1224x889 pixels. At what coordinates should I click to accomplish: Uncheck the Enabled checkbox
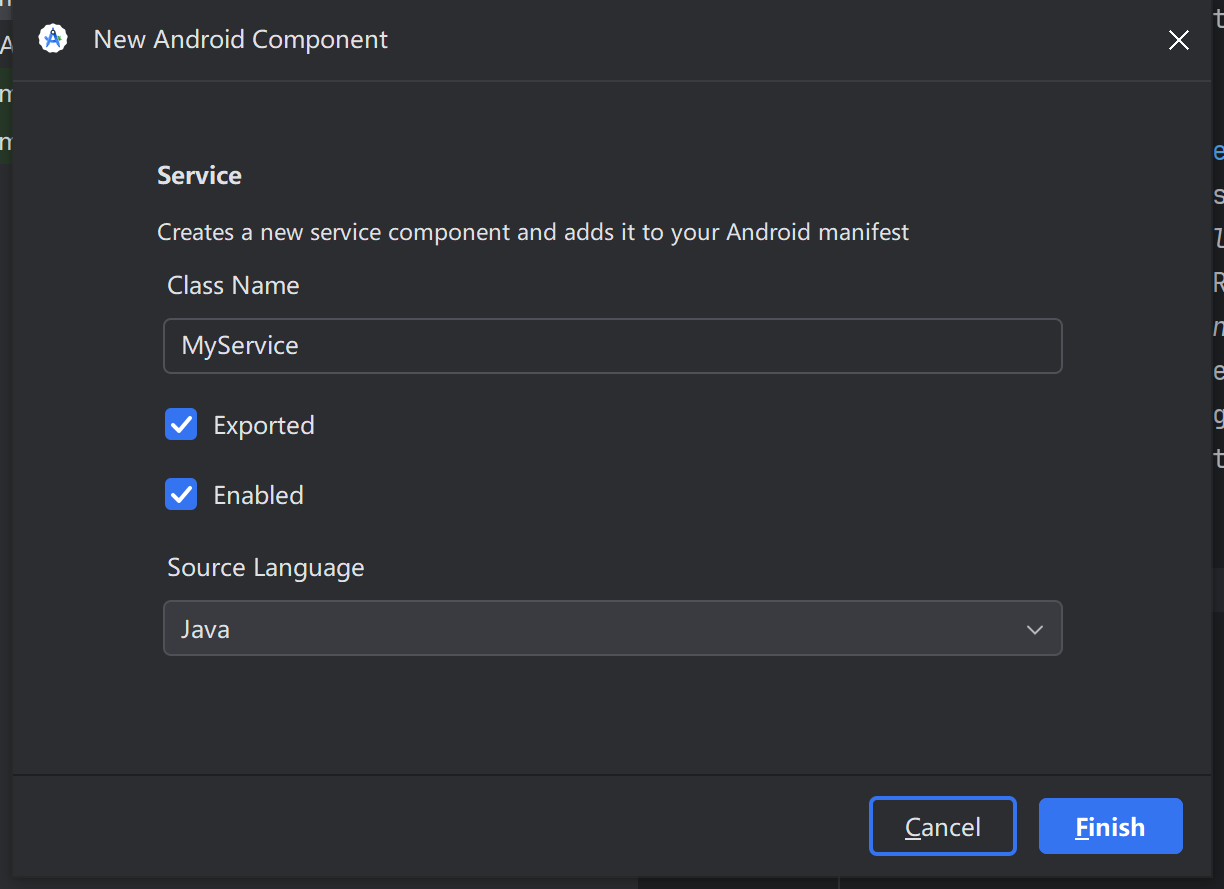click(181, 494)
